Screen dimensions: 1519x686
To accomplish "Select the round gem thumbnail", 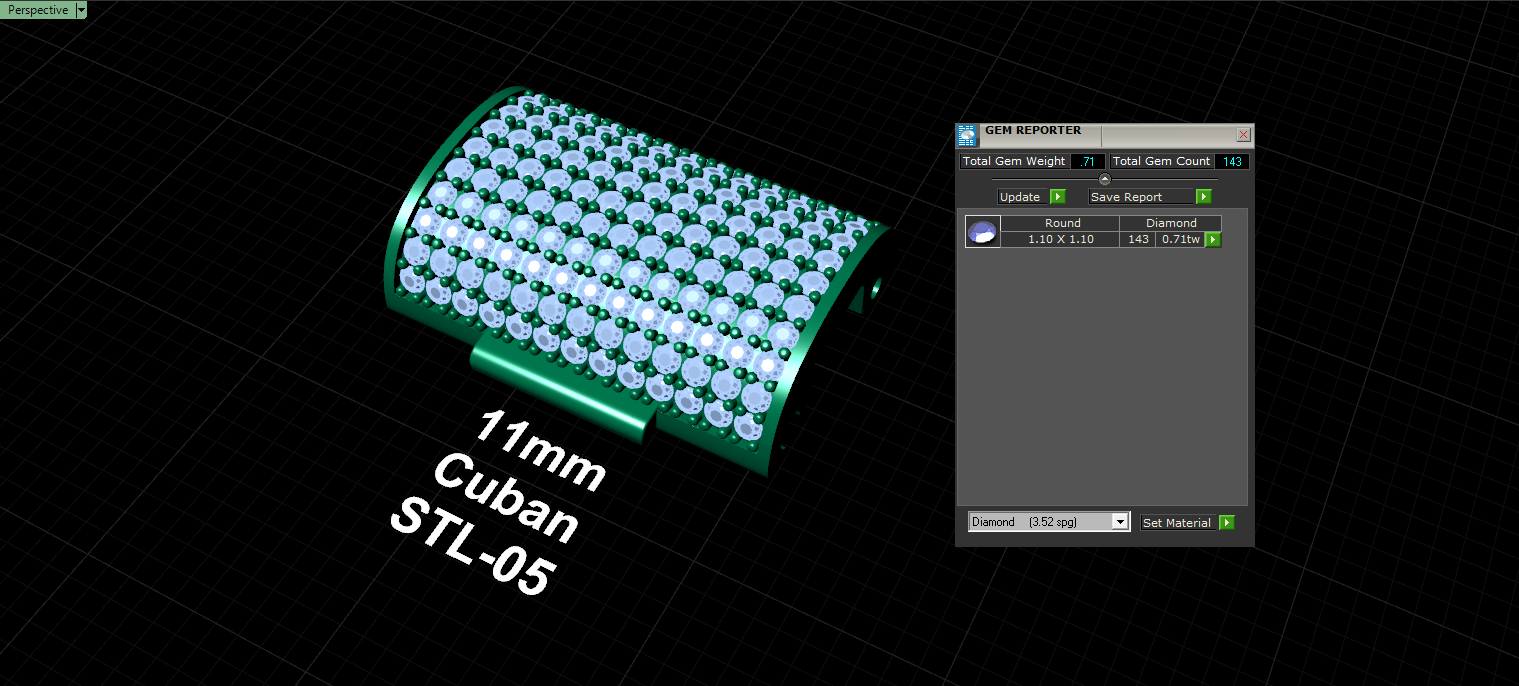I will 983,232.
